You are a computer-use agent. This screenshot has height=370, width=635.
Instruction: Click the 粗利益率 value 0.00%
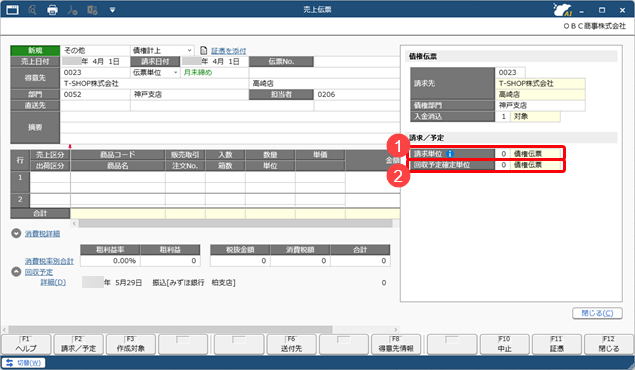coord(110,261)
